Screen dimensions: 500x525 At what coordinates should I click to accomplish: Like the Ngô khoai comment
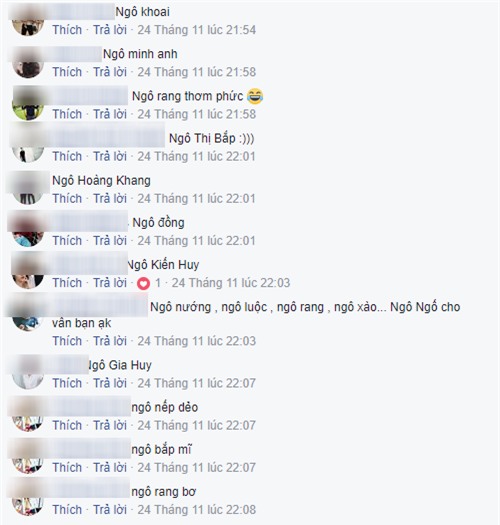tap(67, 30)
